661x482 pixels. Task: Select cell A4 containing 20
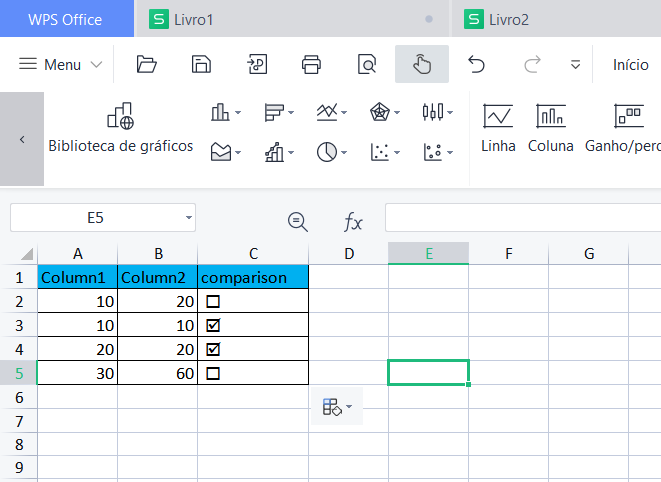pos(78,349)
